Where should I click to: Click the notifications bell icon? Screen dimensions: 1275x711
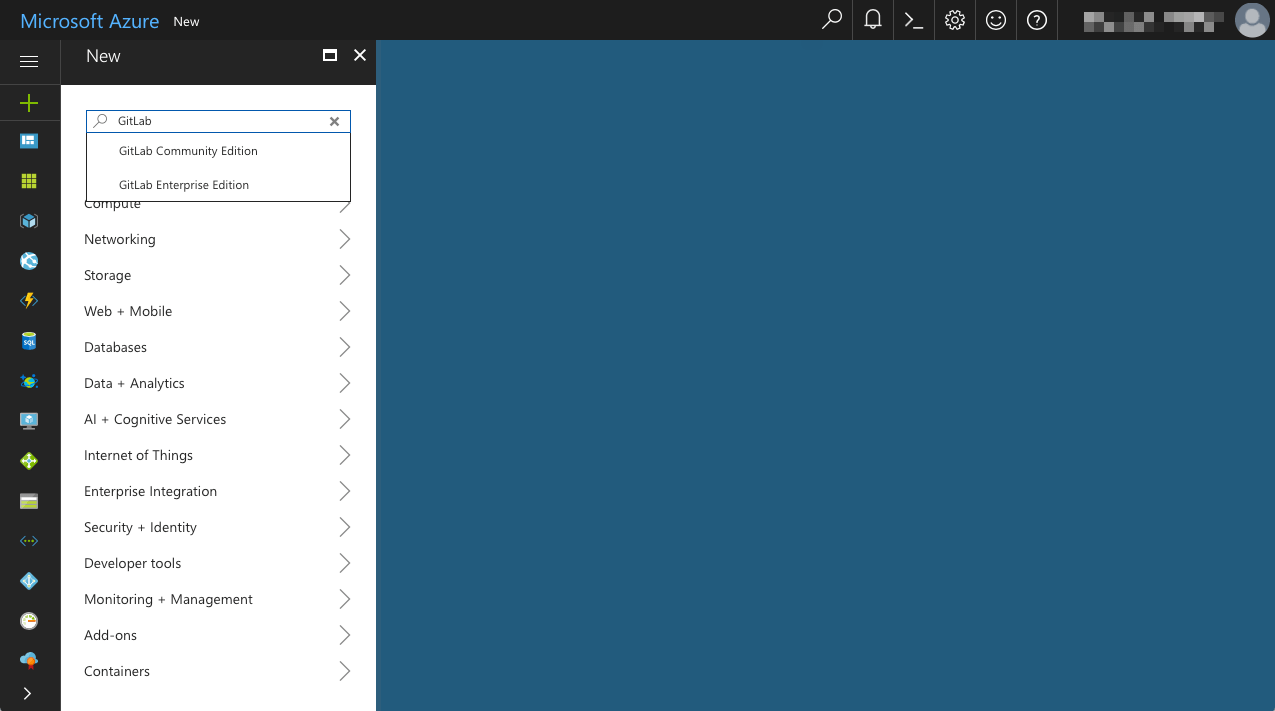click(x=871, y=20)
